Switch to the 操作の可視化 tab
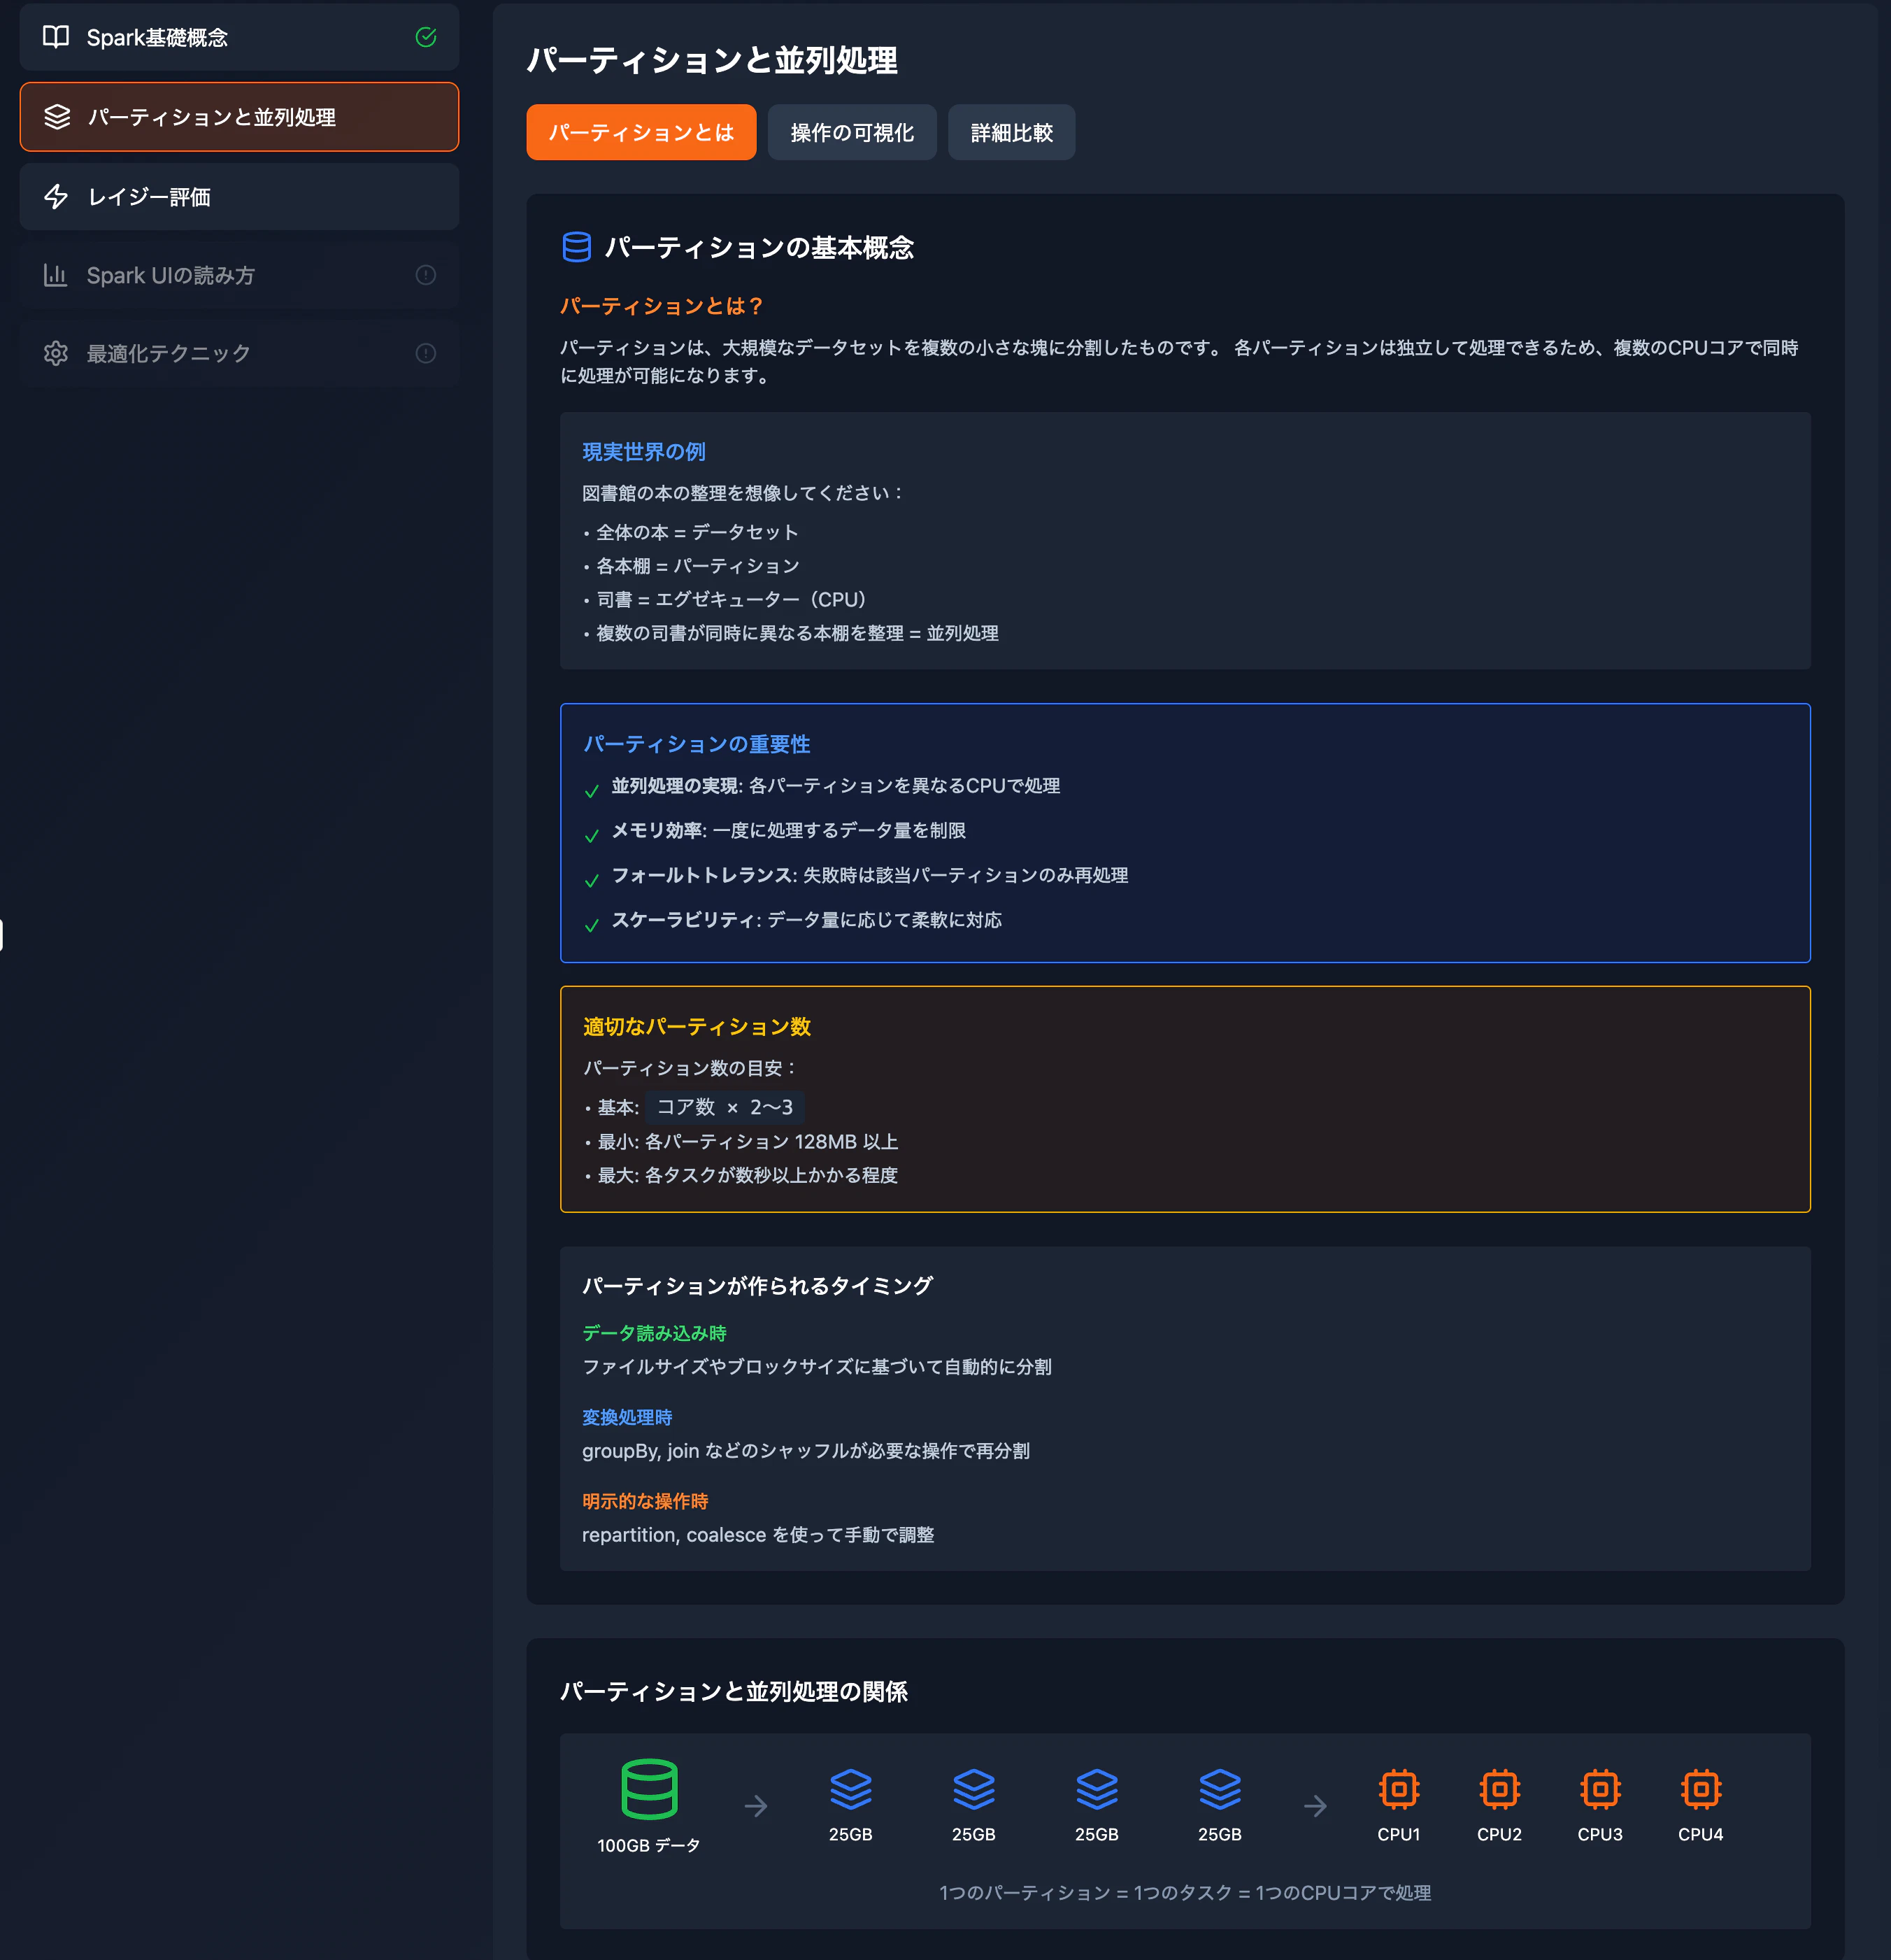The height and width of the screenshot is (1960, 1891). 852,131
